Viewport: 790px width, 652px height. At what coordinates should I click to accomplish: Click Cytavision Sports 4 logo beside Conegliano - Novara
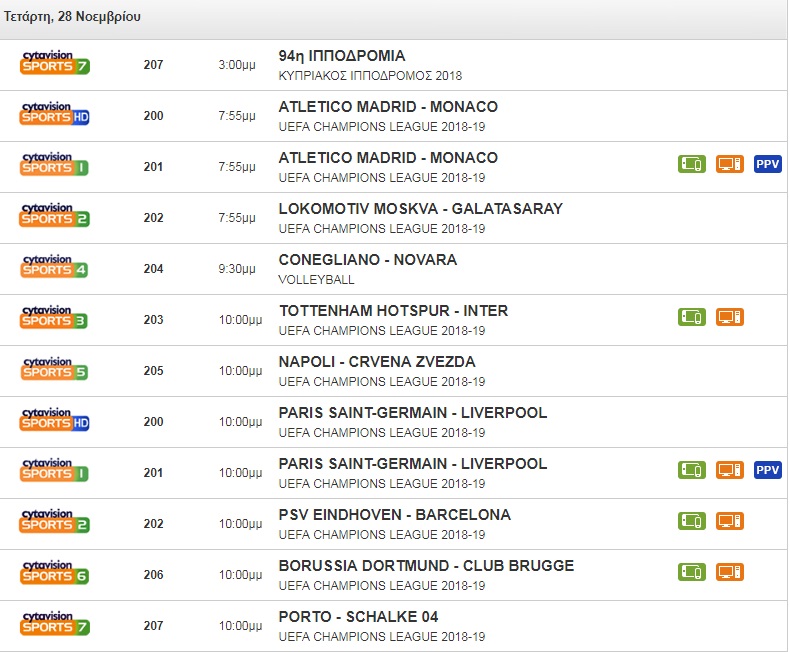[55, 267]
